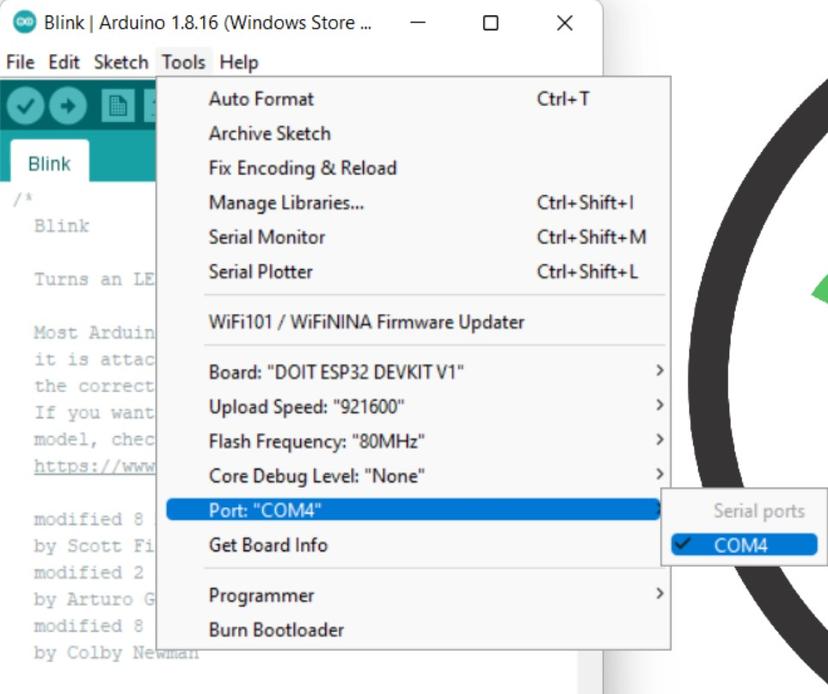
Task: Click the Arduino logo in title bar
Action: tap(25, 22)
